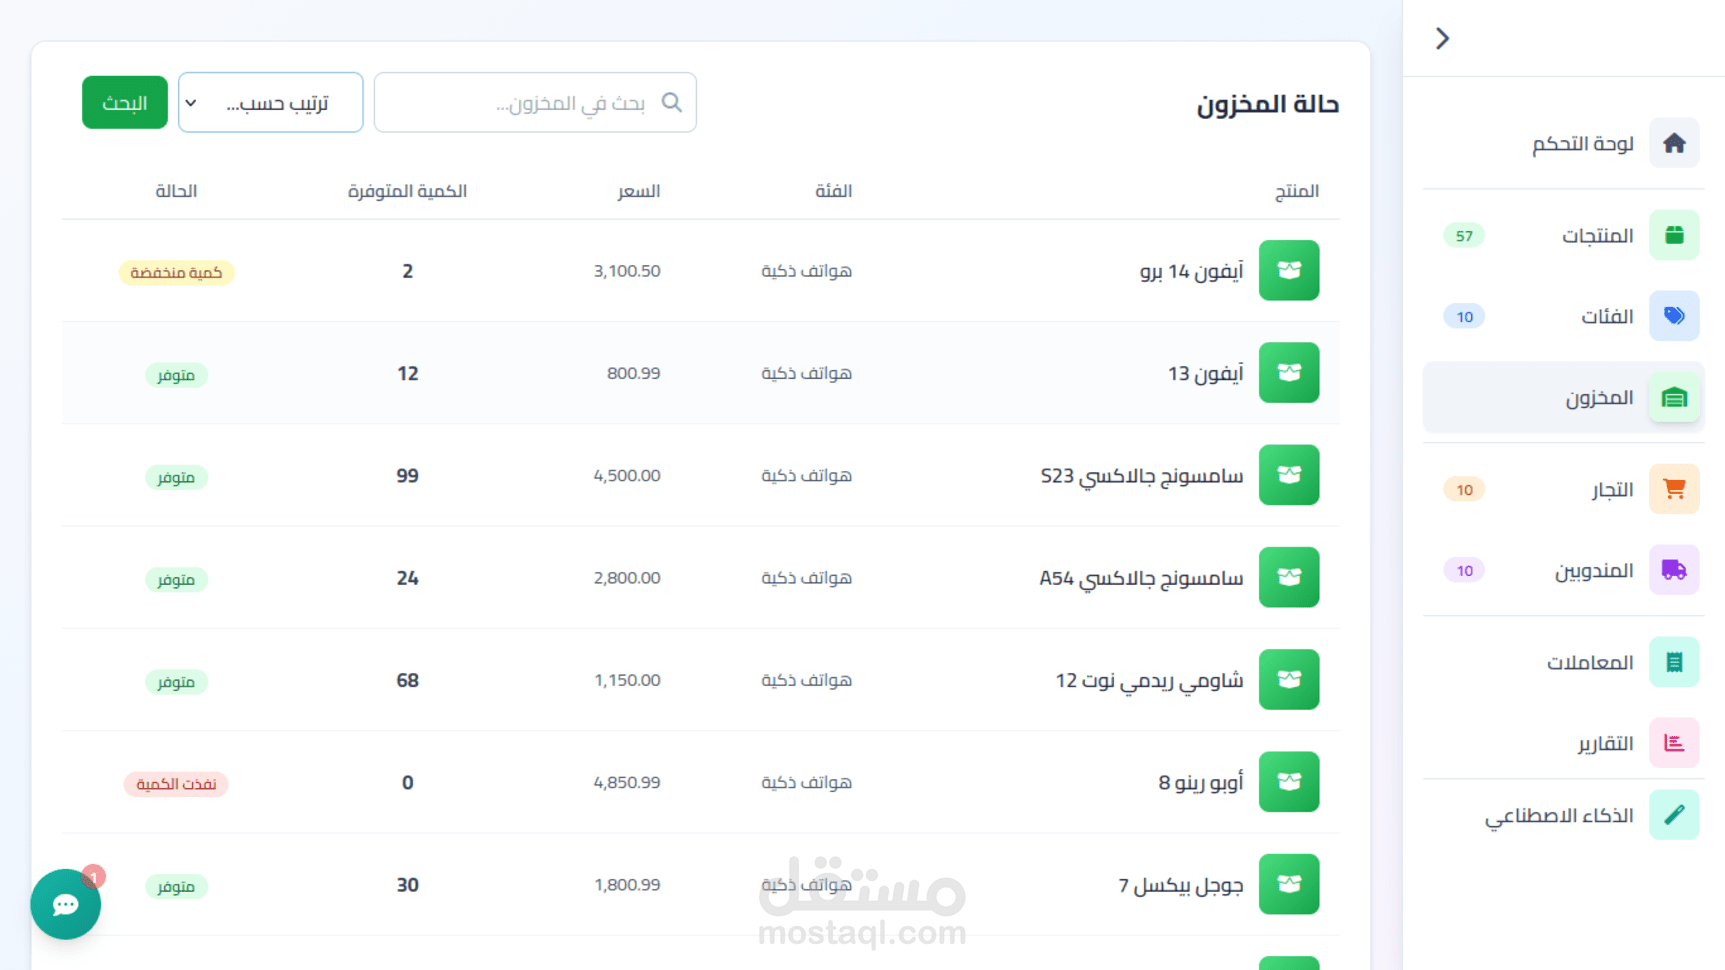1725x970 pixels.
Task: Click the product icon for جوجل بيكسل 7
Action: (x=1289, y=884)
